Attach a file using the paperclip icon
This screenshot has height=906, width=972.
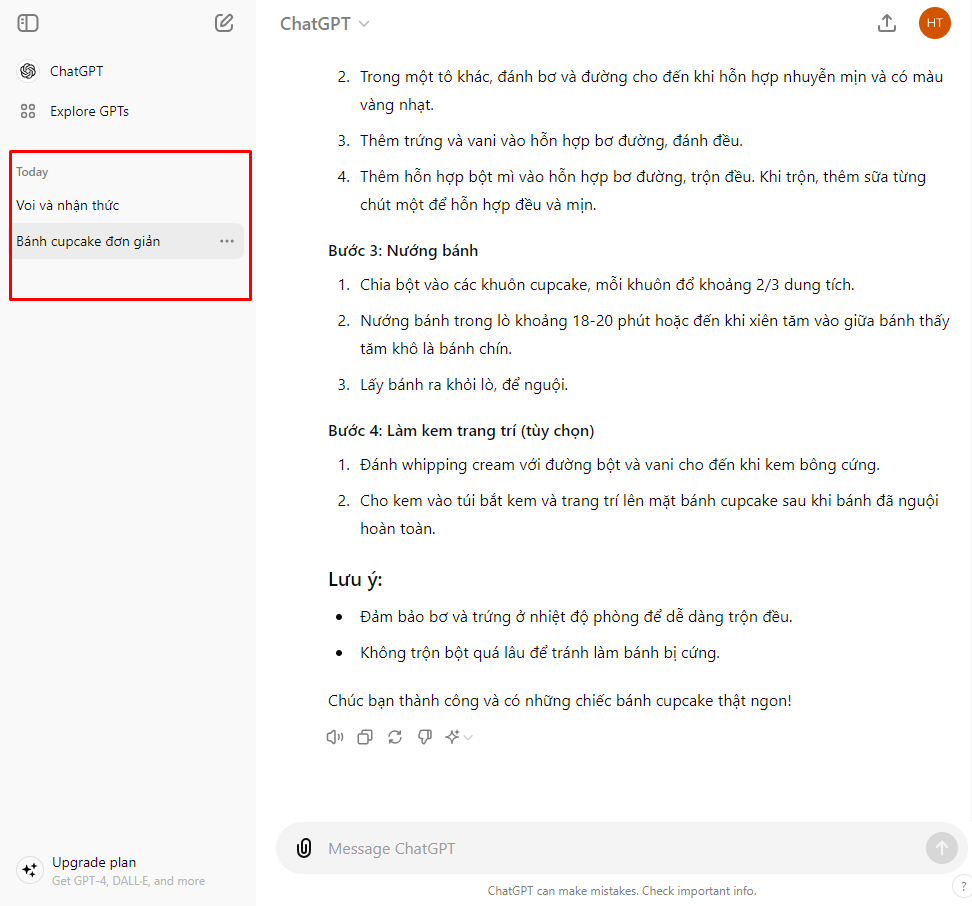click(x=304, y=848)
